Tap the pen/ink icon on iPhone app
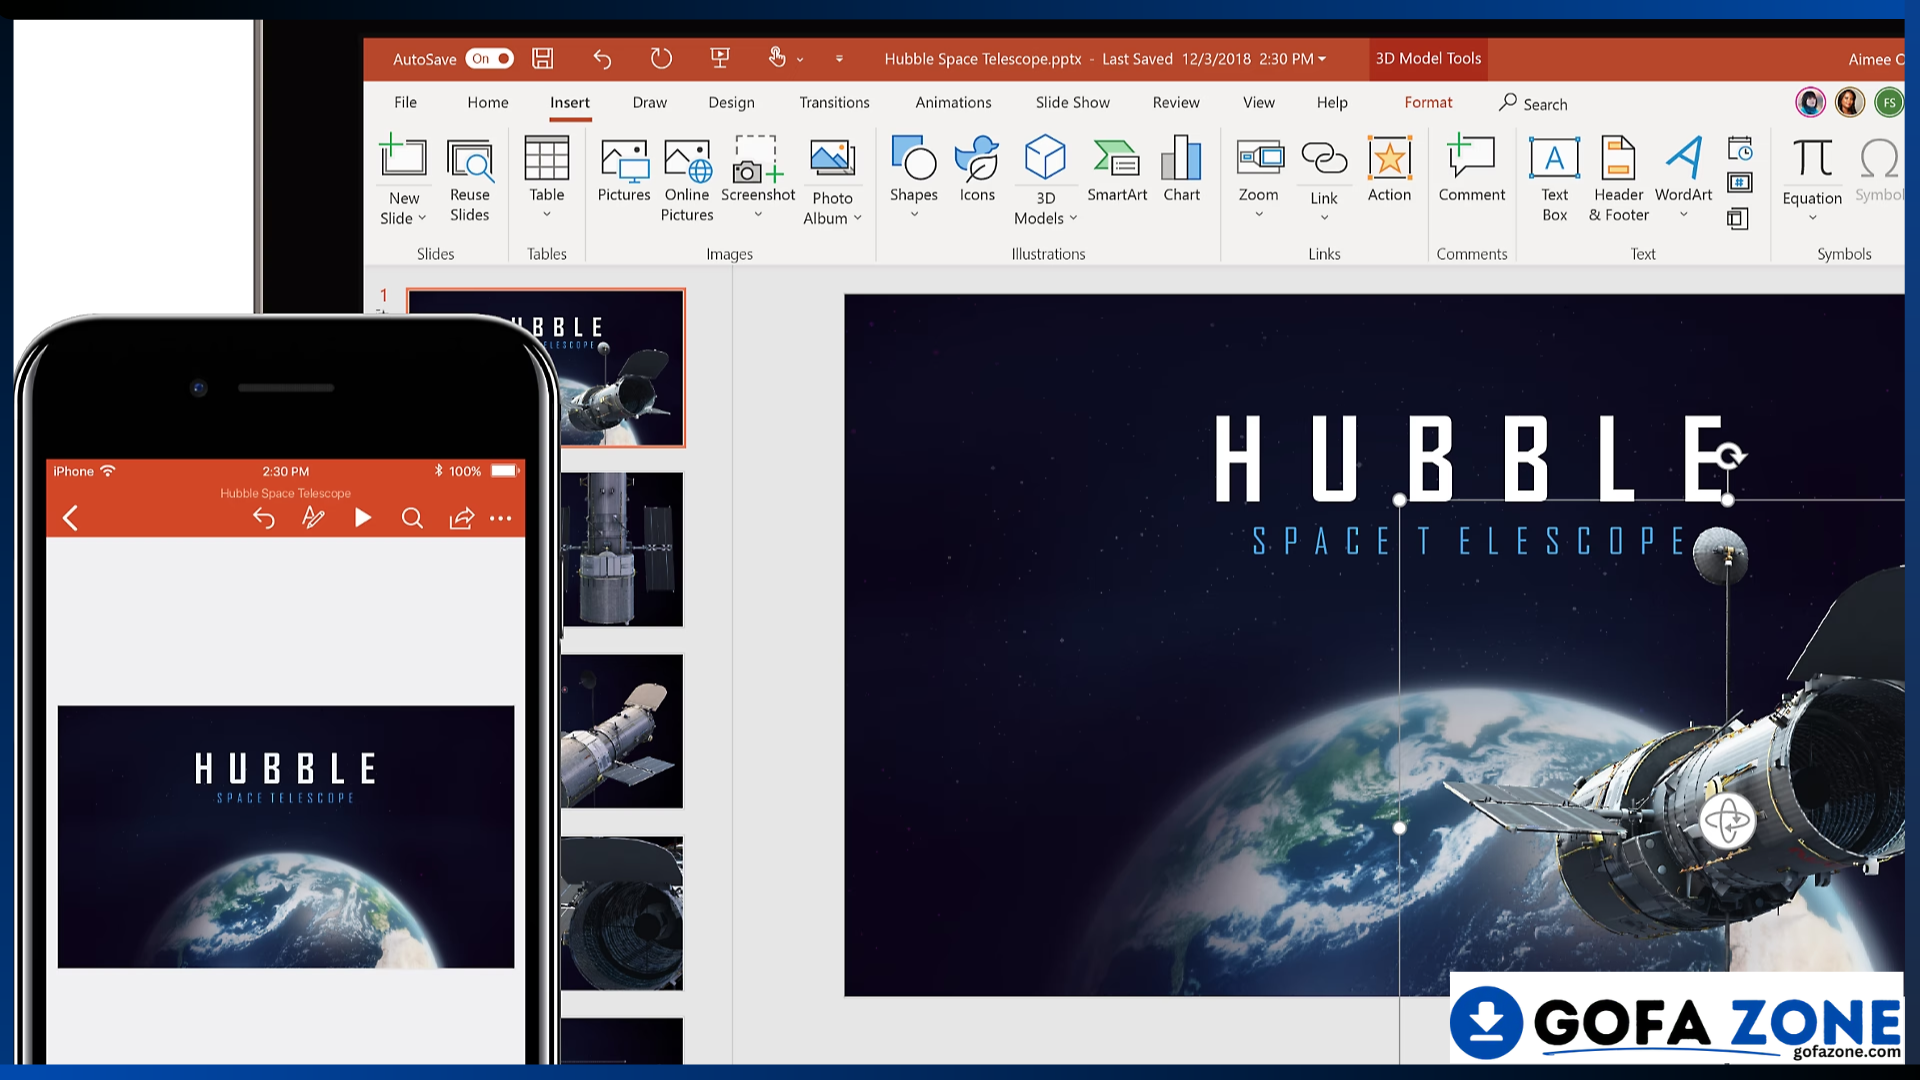The image size is (1920, 1080). 313,518
